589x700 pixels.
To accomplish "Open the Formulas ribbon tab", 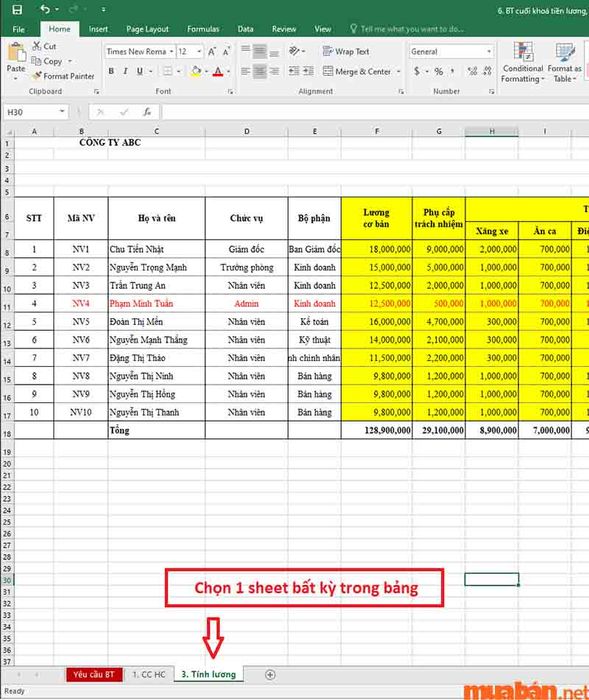I will click(203, 29).
